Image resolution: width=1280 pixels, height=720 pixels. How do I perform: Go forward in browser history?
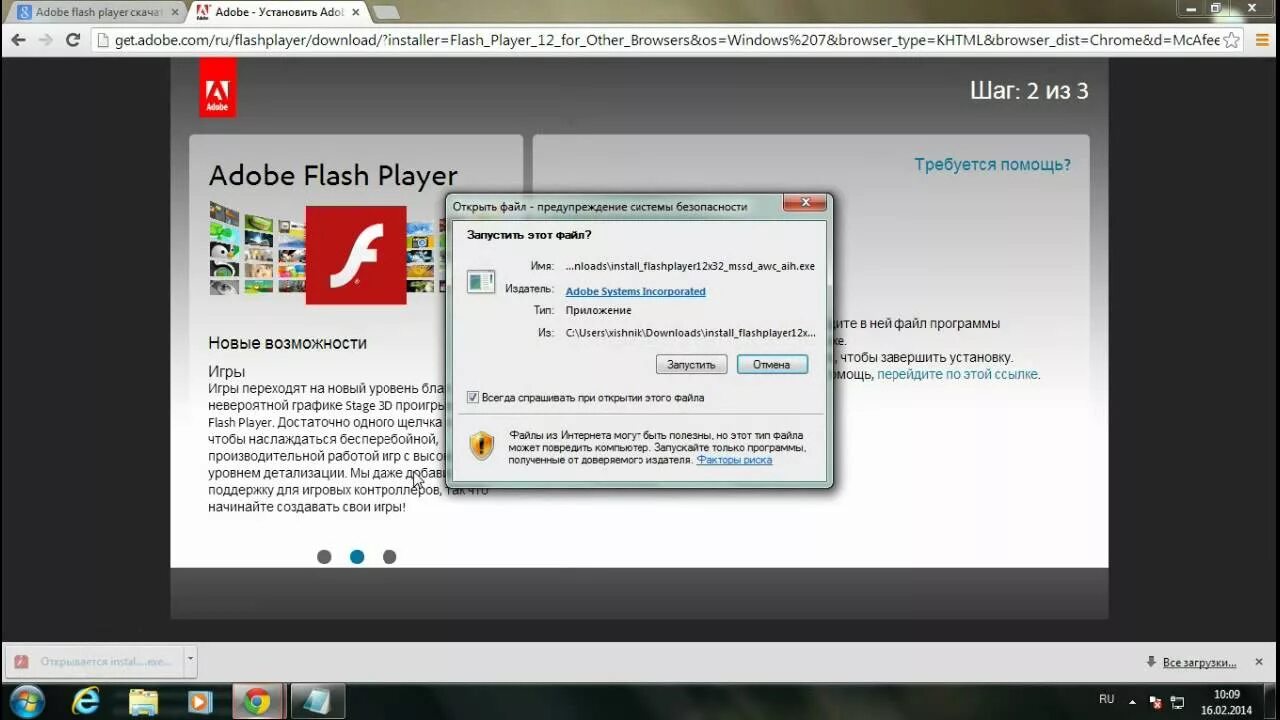pyautogui.click(x=45, y=40)
